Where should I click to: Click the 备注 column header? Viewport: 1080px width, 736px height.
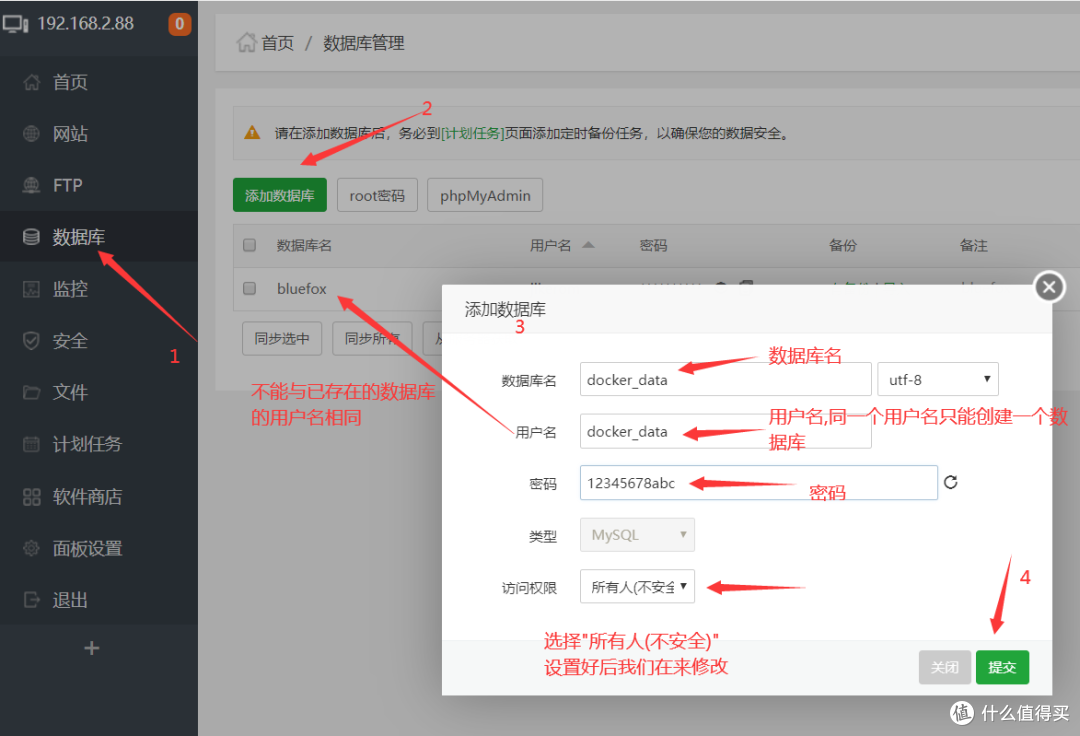click(x=973, y=245)
